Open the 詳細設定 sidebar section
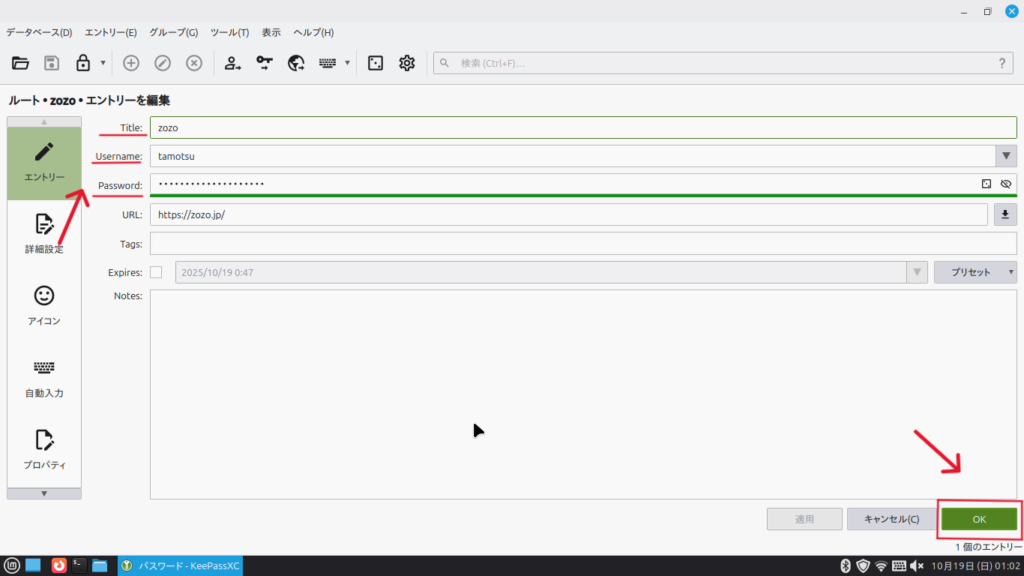The width and height of the screenshot is (1024, 576). (x=44, y=233)
